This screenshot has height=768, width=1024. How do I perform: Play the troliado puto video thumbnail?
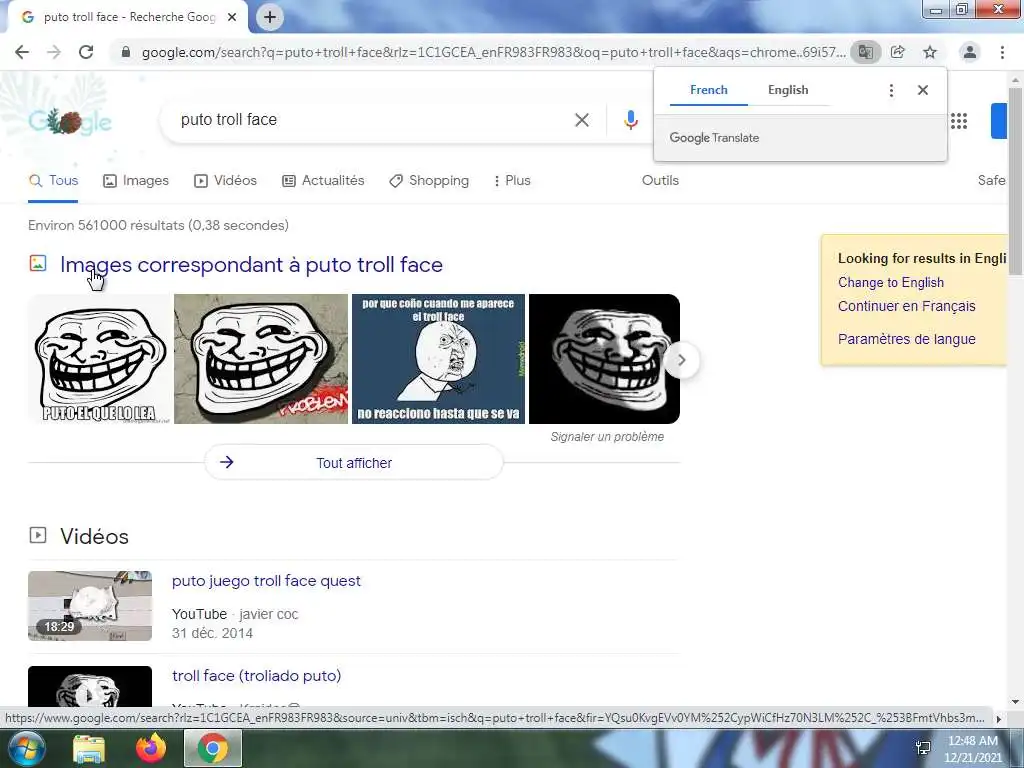coord(90,686)
